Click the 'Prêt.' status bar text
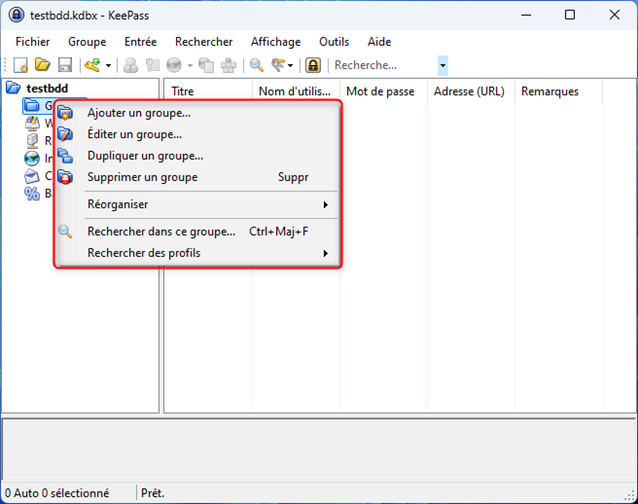The width and height of the screenshot is (638, 504). tap(153, 493)
